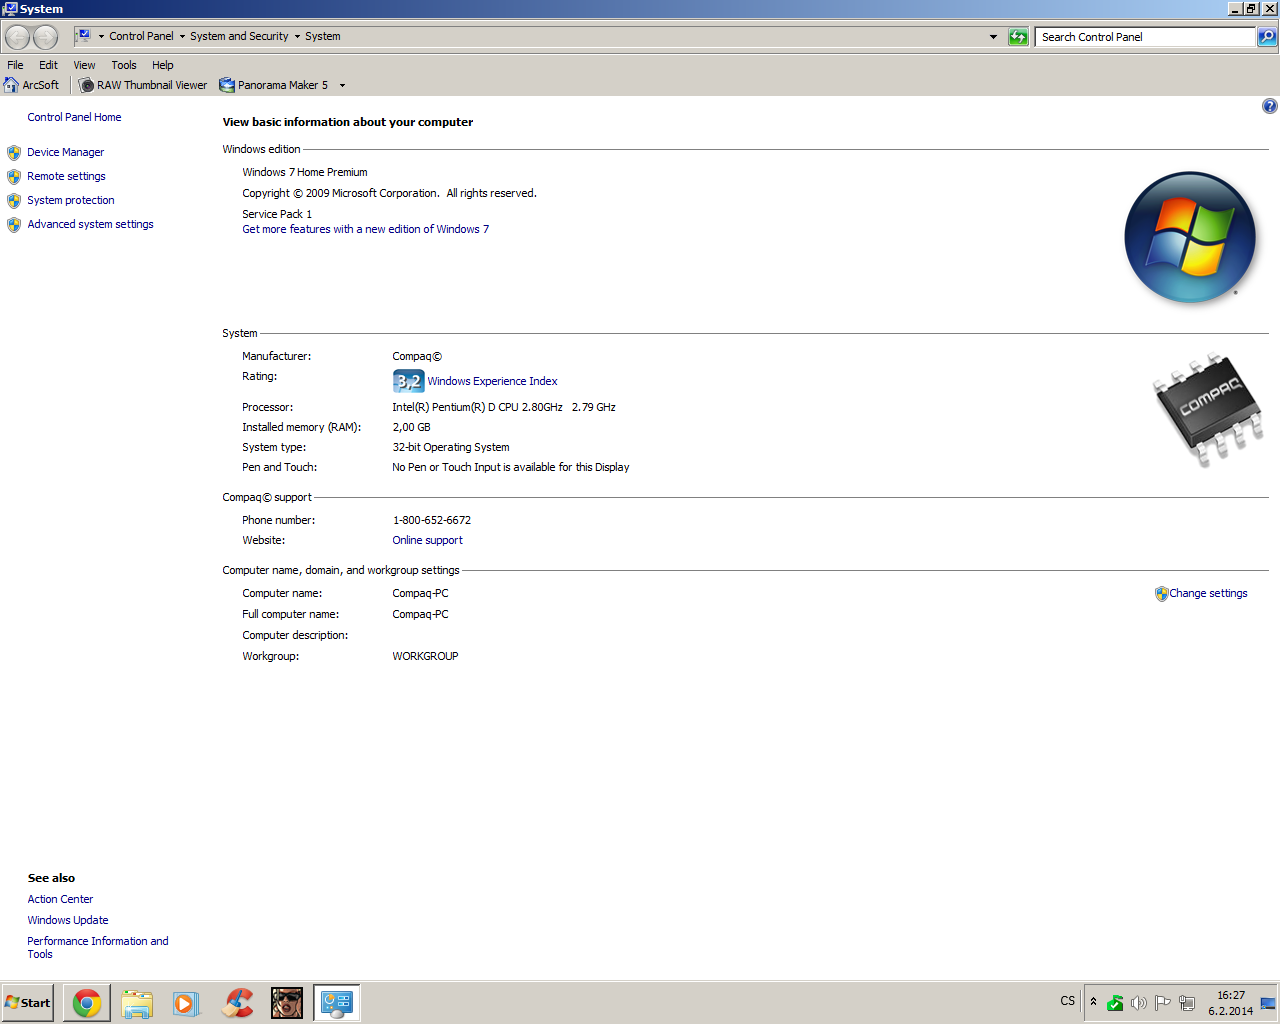Click the System and Security breadcrumb segment
Image resolution: width=1280 pixels, height=1024 pixels.
point(239,36)
